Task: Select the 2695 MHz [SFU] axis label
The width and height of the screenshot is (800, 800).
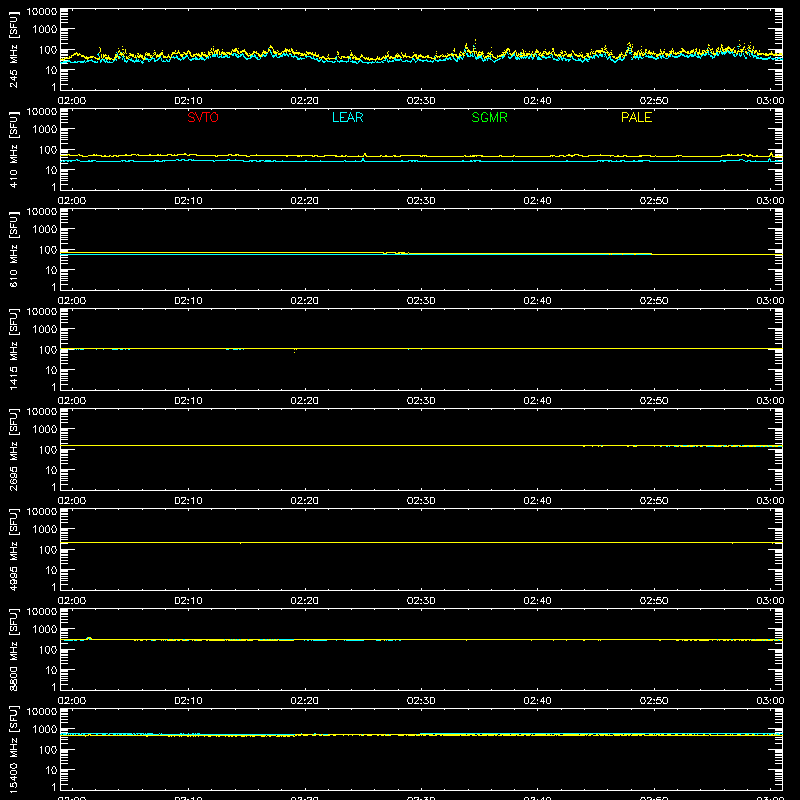Action: click(13, 450)
